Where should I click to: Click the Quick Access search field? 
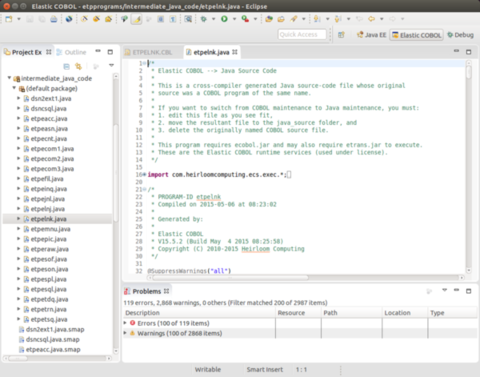302,34
